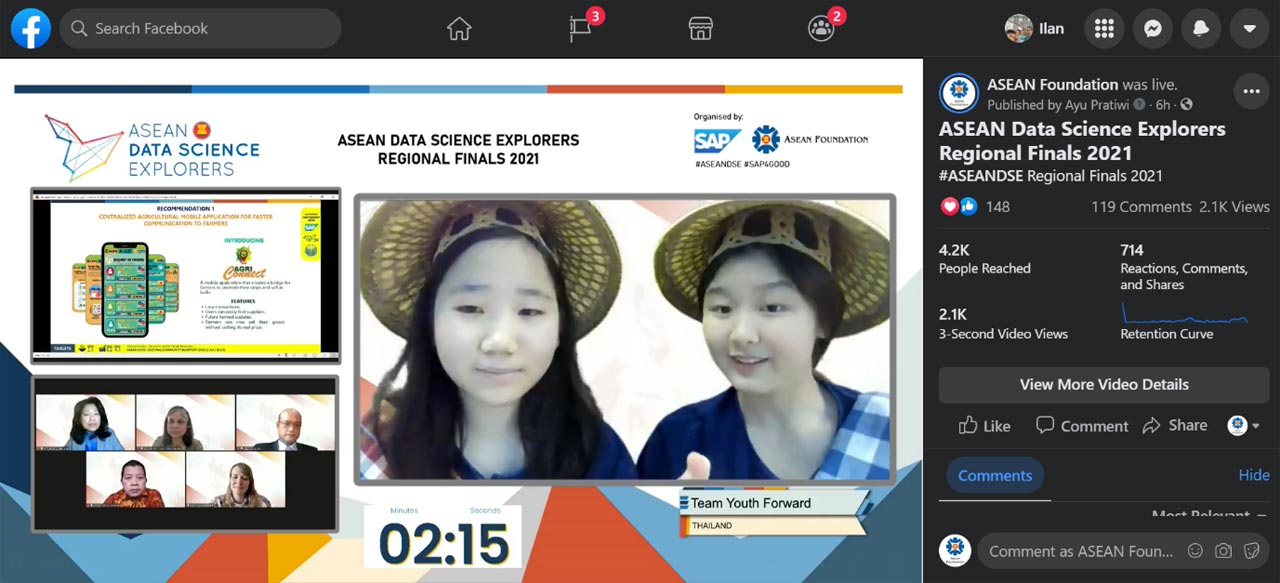This screenshot has height=583, width=1280.
Task: Go to Marketplace
Action: tap(700, 28)
